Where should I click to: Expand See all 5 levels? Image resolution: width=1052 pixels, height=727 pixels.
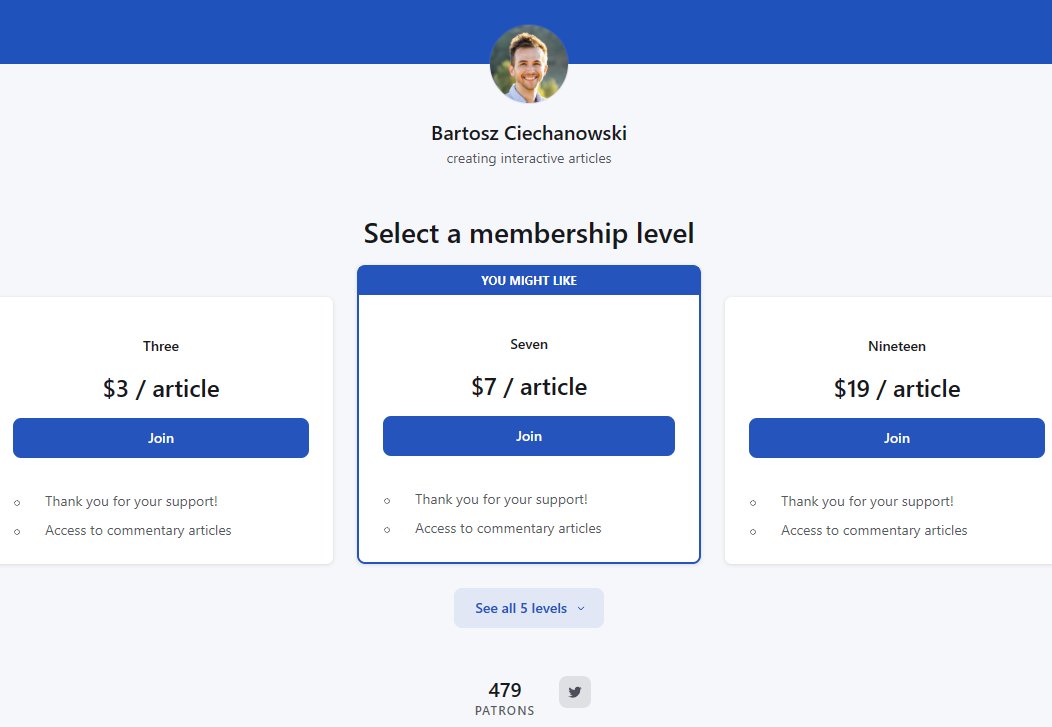(521, 608)
